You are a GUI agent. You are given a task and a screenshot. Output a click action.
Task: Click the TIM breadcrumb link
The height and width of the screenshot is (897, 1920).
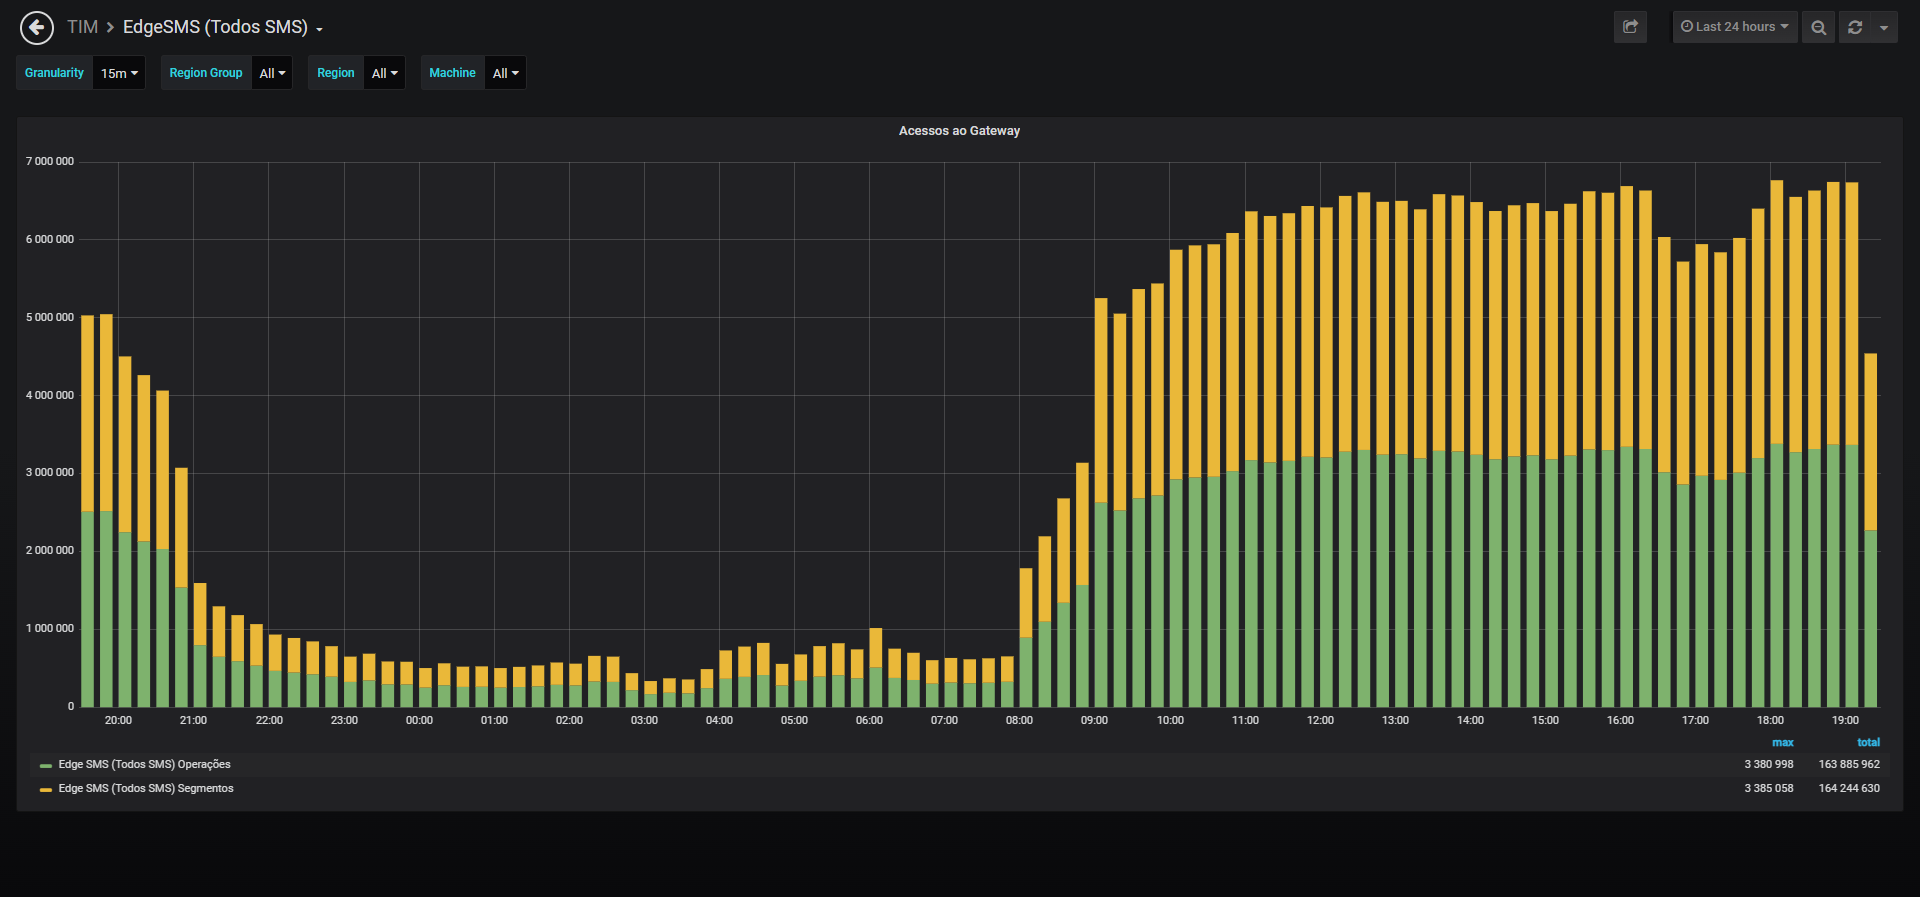point(82,27)
